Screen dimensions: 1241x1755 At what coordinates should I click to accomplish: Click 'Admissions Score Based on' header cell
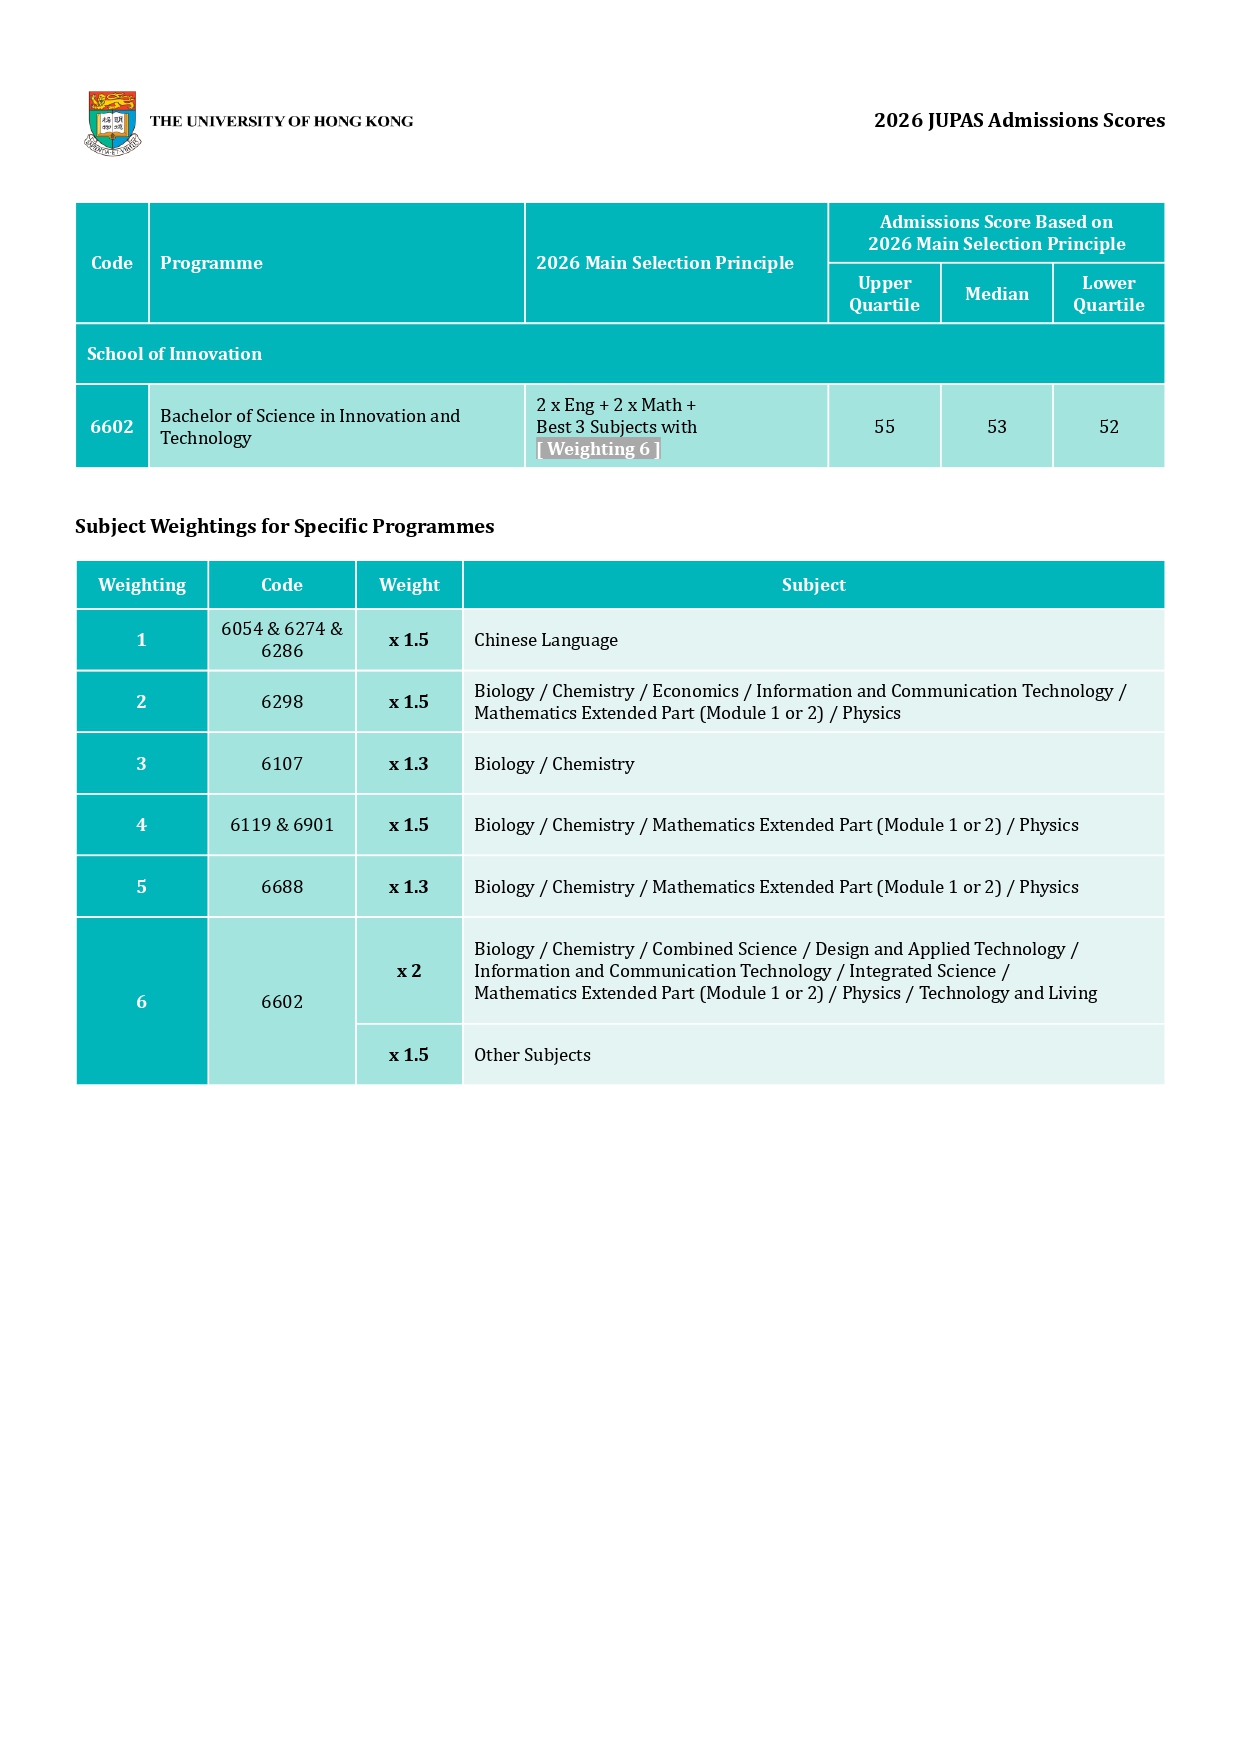[997, 233]
